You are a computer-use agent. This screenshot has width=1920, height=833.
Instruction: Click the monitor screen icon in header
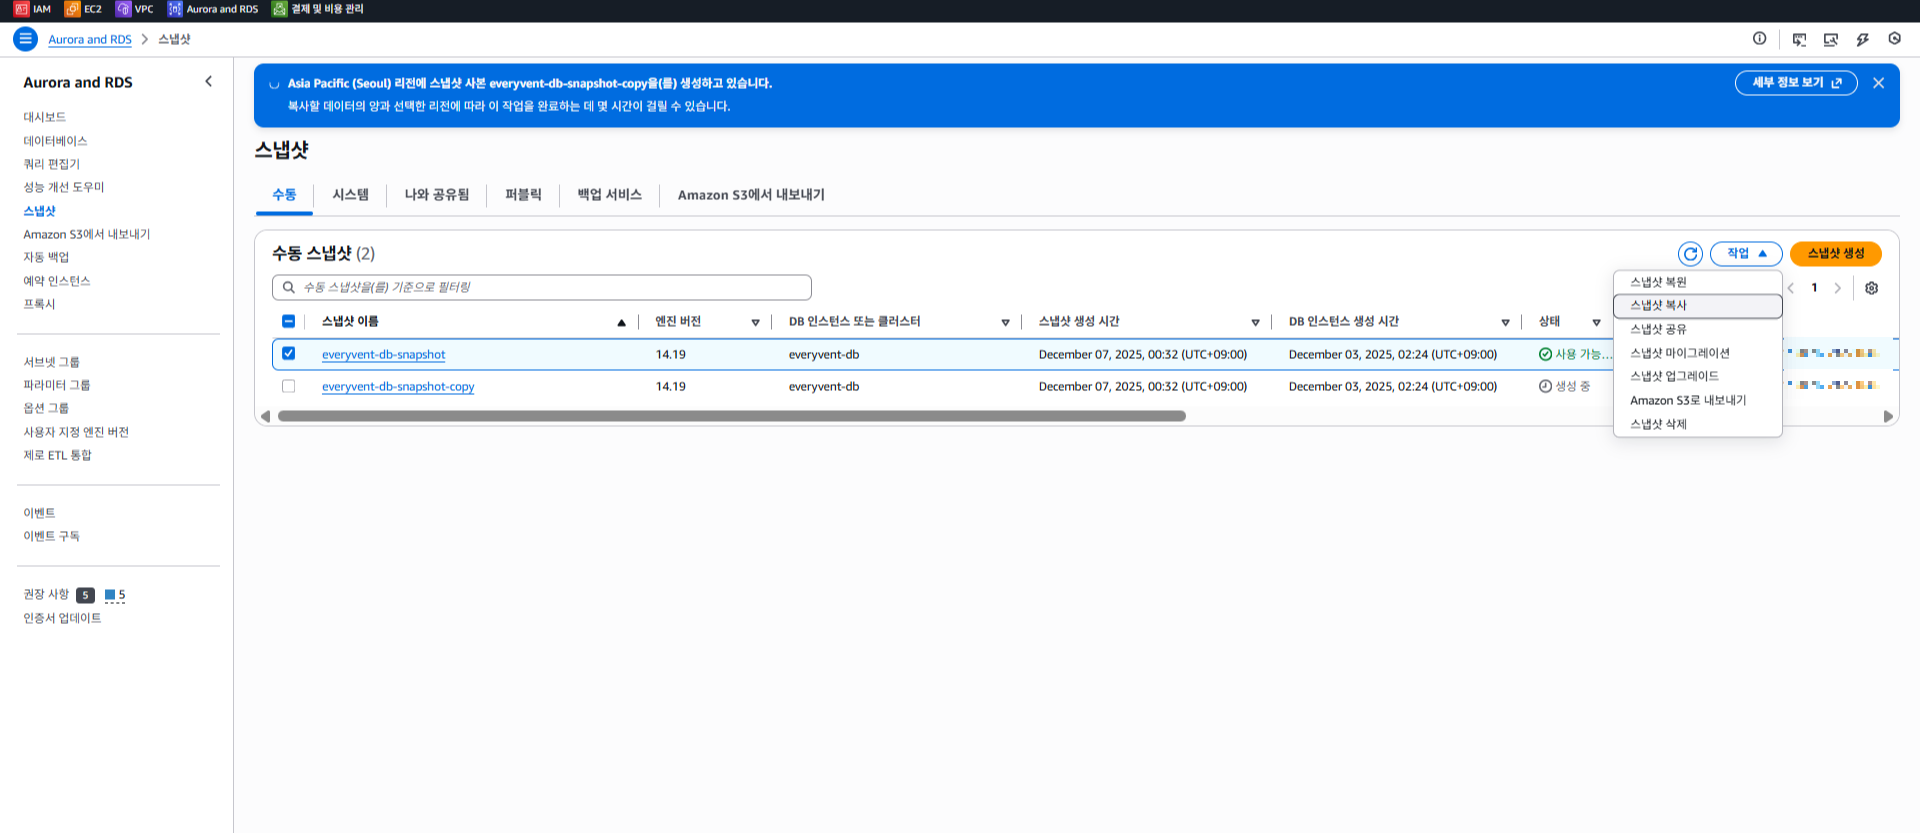pyautogui.click(x=1831, y=39)
